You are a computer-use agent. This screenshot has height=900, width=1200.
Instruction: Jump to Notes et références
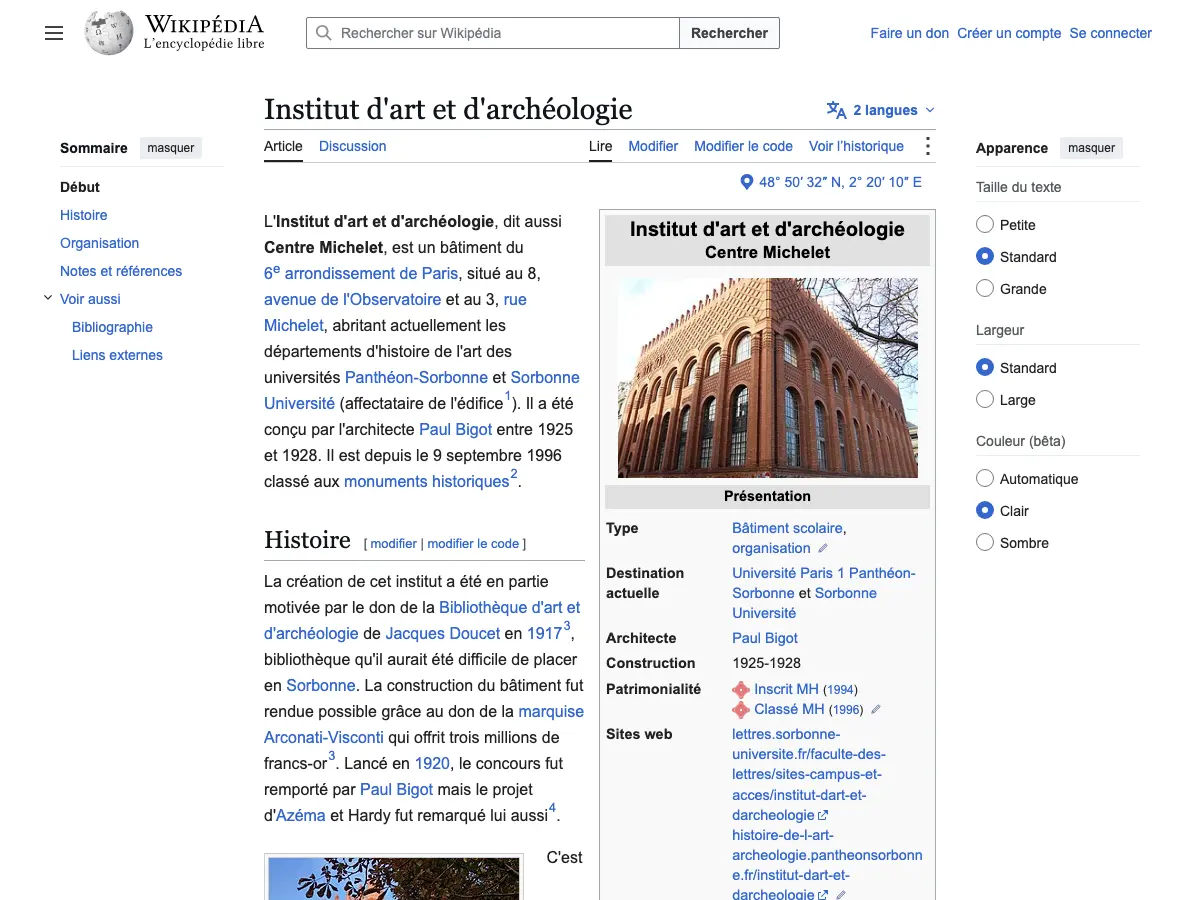coord(121,271)
